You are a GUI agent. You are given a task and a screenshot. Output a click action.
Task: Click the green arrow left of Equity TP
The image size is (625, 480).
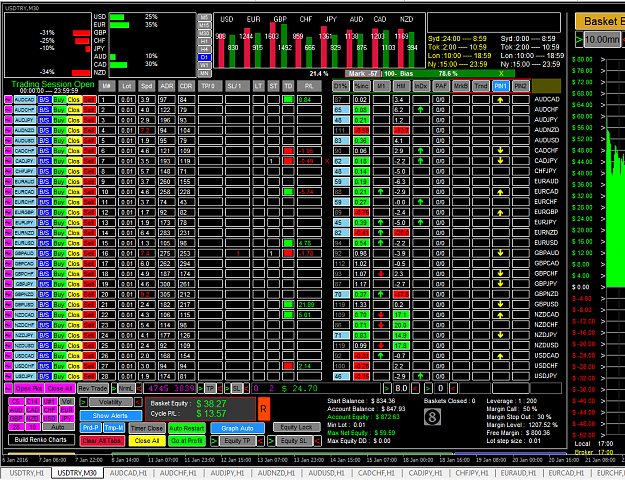214,441
